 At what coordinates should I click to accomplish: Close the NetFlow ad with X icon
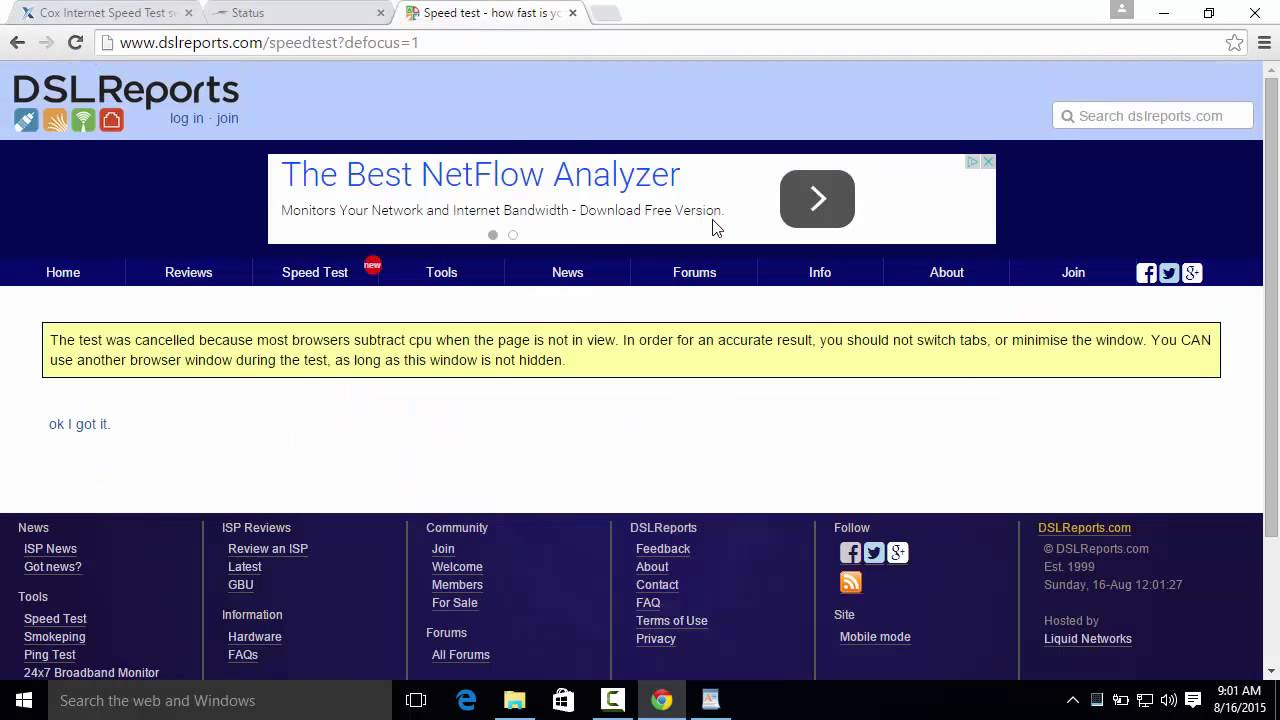coord(988,162)
